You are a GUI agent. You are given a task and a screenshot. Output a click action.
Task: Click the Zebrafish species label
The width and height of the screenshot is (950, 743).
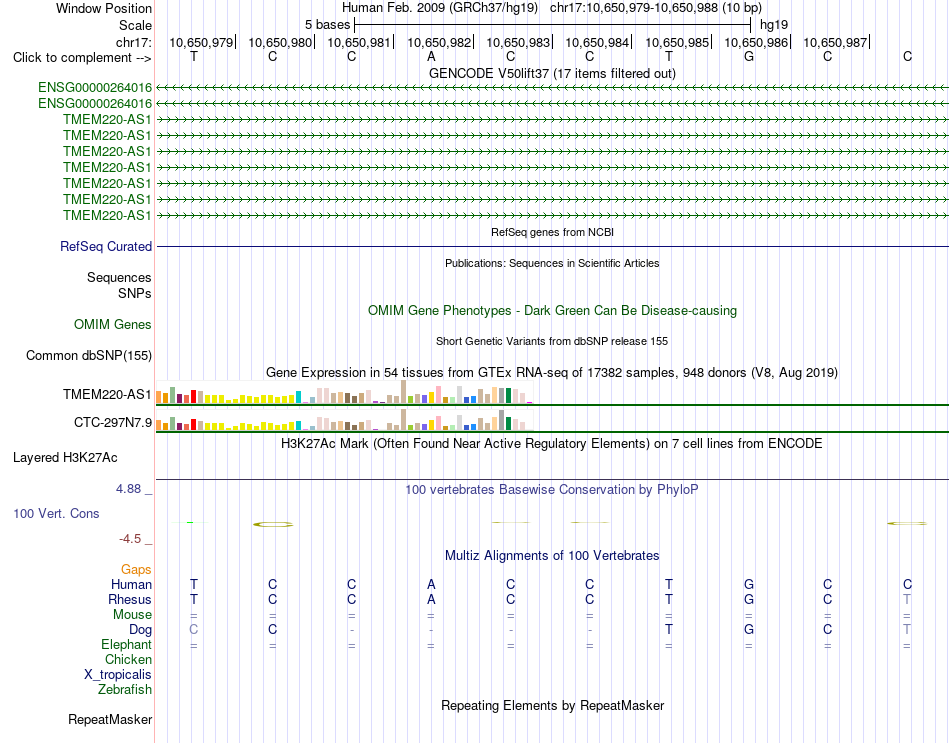(125, 690)
